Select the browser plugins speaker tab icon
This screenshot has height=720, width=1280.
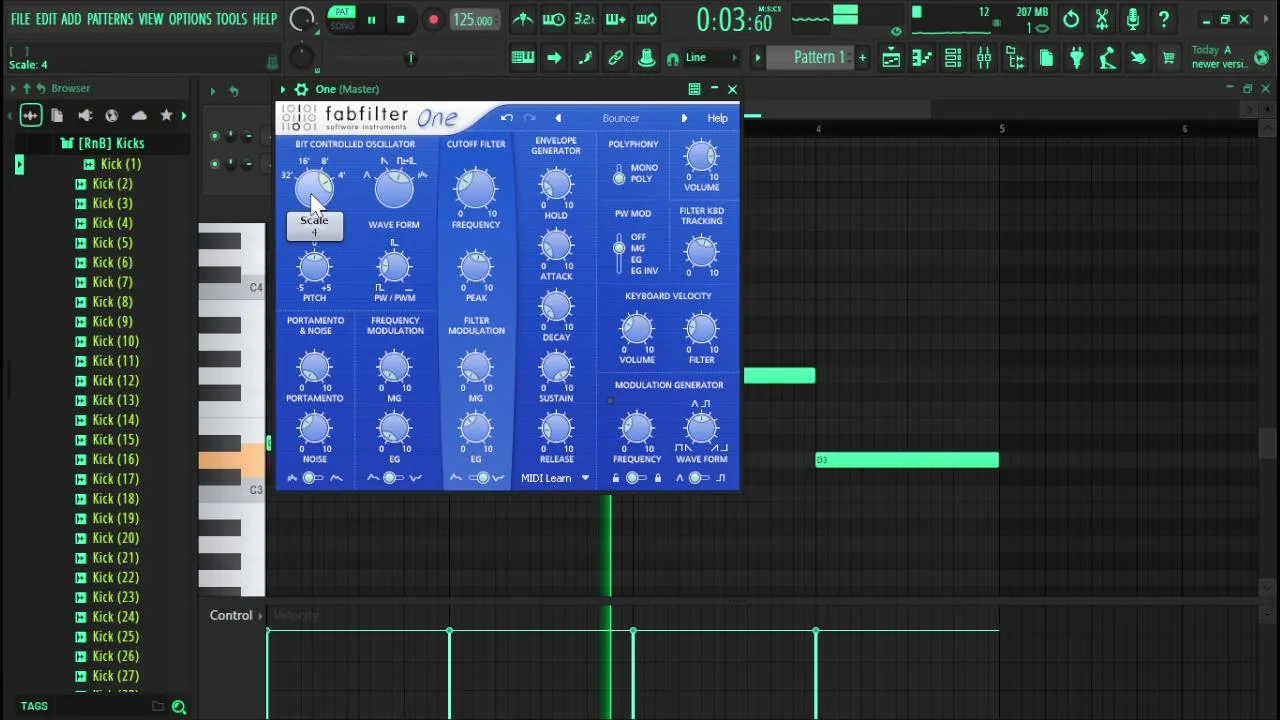pos(85,115)
